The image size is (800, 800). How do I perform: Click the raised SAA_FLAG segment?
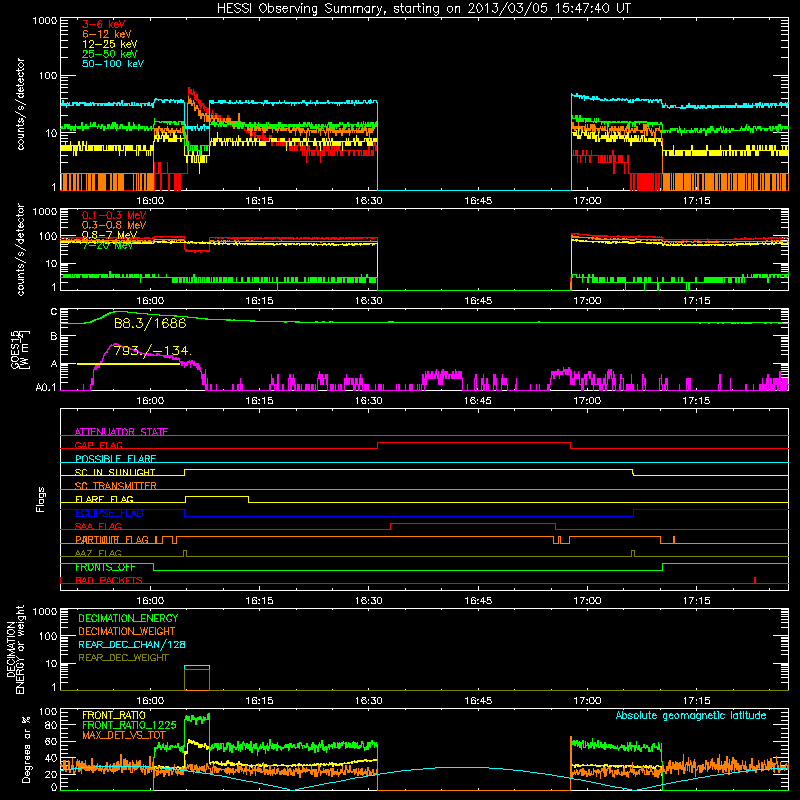pos(473,523)
